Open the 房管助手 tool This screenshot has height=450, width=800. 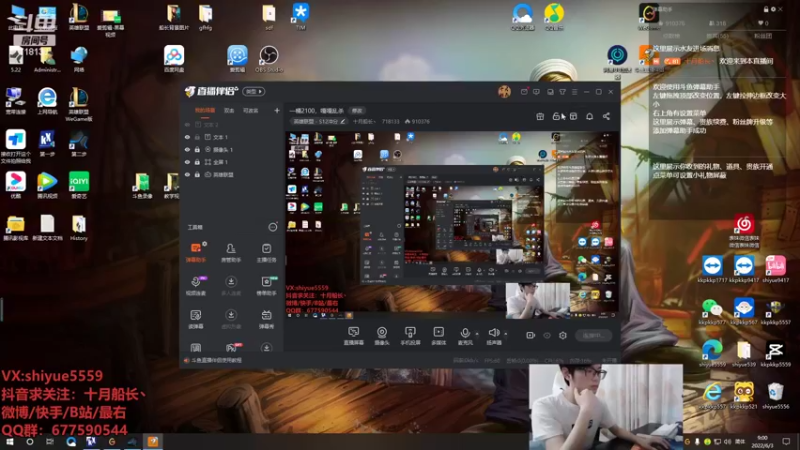click(x=231, y=252)
